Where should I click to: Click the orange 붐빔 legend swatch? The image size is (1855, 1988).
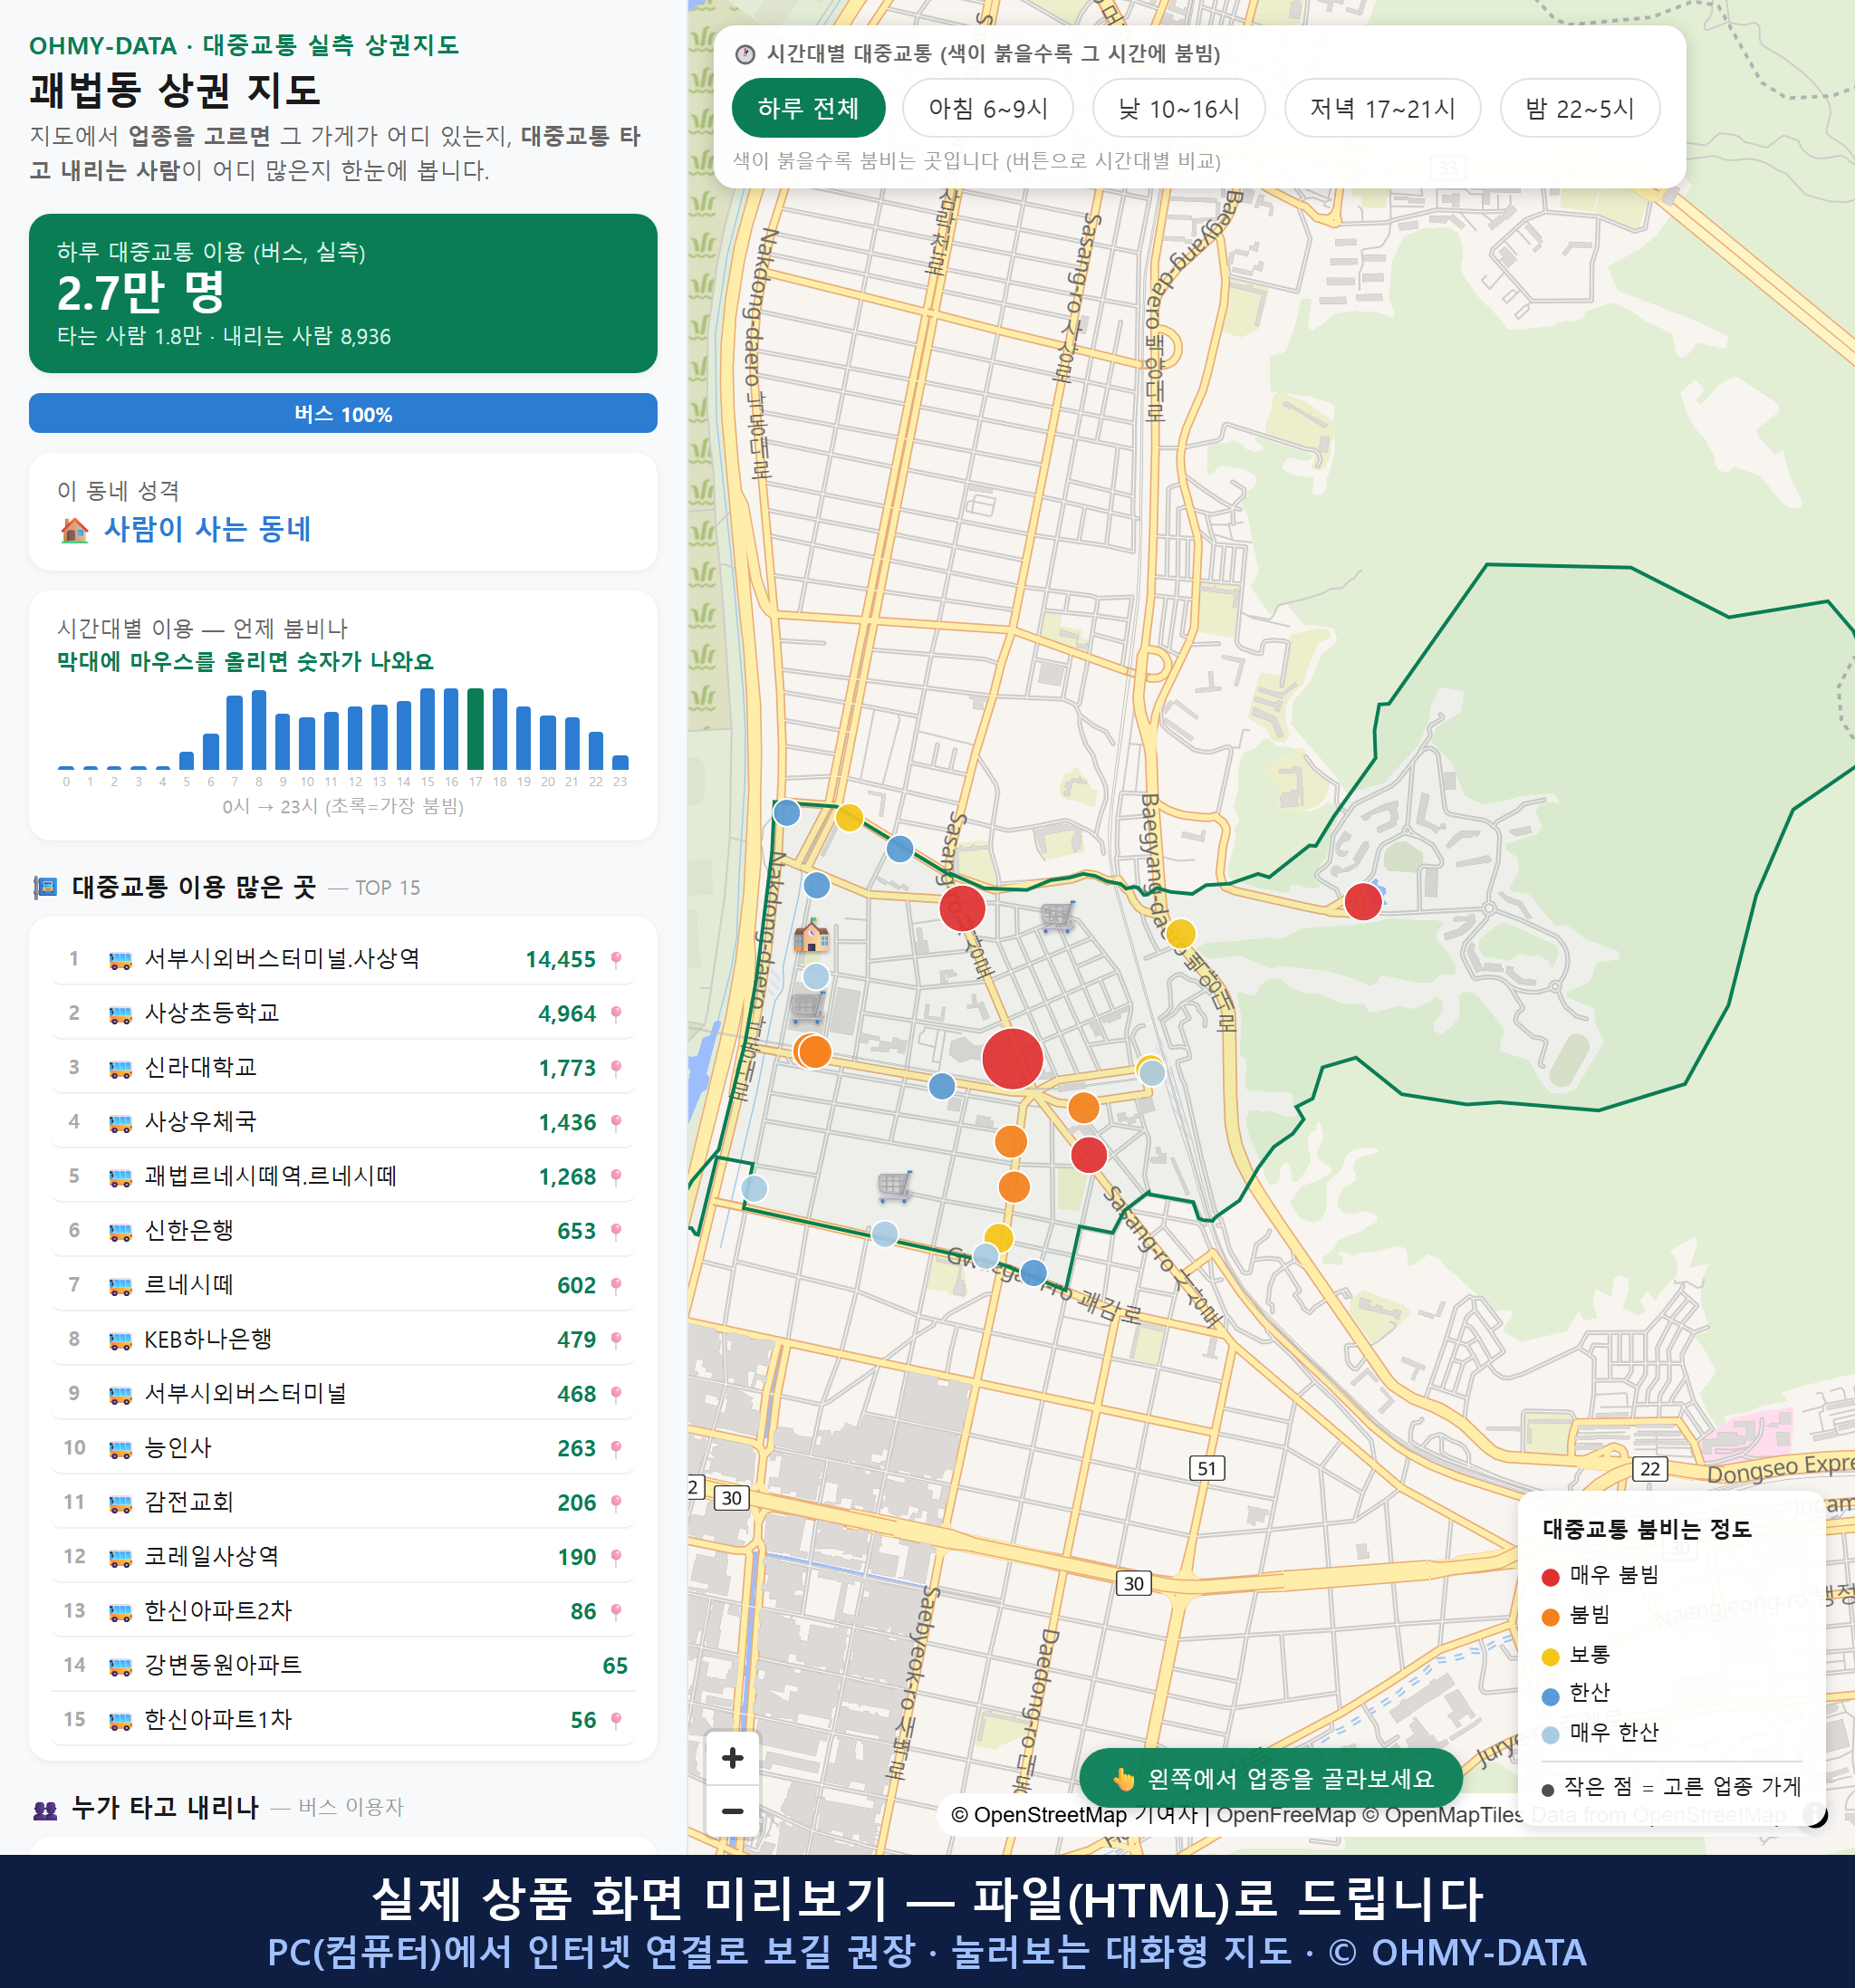[x=1550, y=1617]
